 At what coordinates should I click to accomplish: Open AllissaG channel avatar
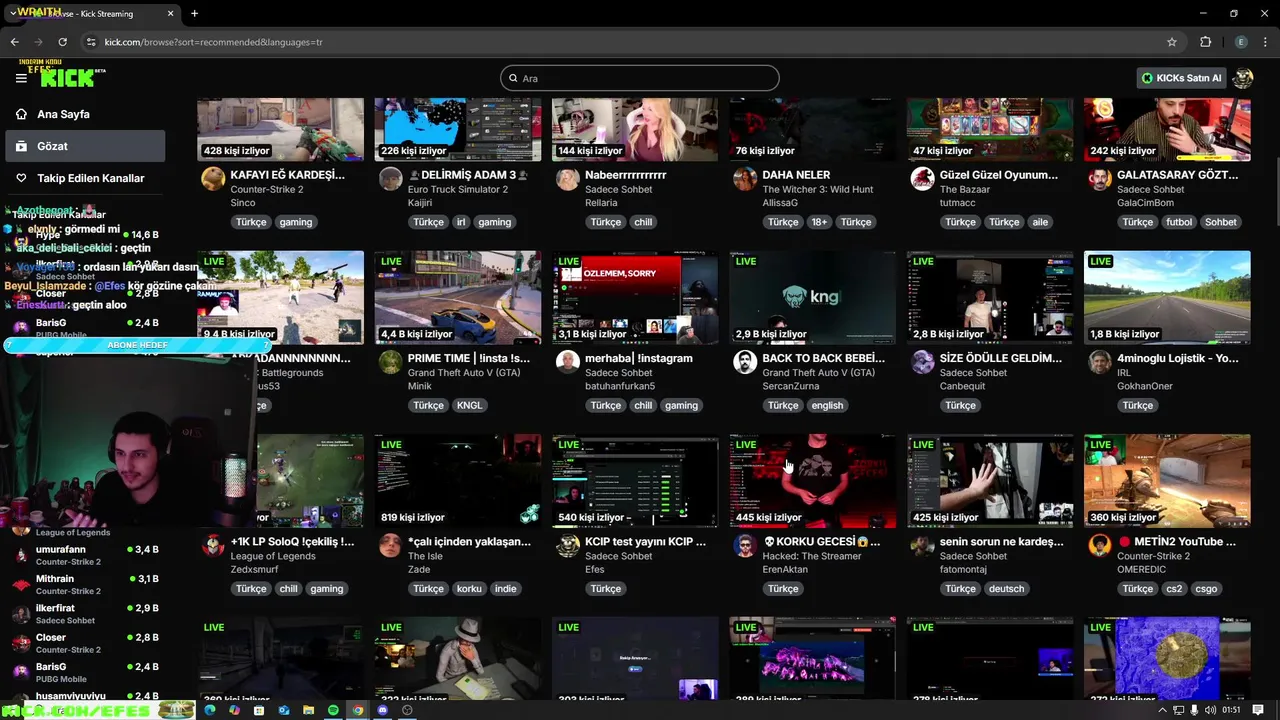click(x=745, y=179)
